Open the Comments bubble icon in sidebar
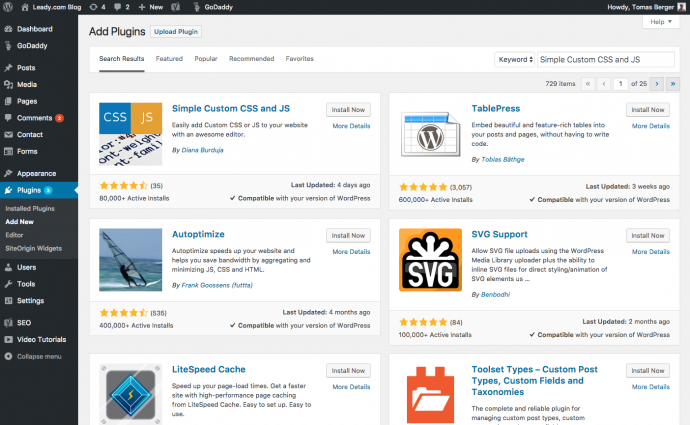This screenshot has height=425, width=690. [x=8, y=118]
